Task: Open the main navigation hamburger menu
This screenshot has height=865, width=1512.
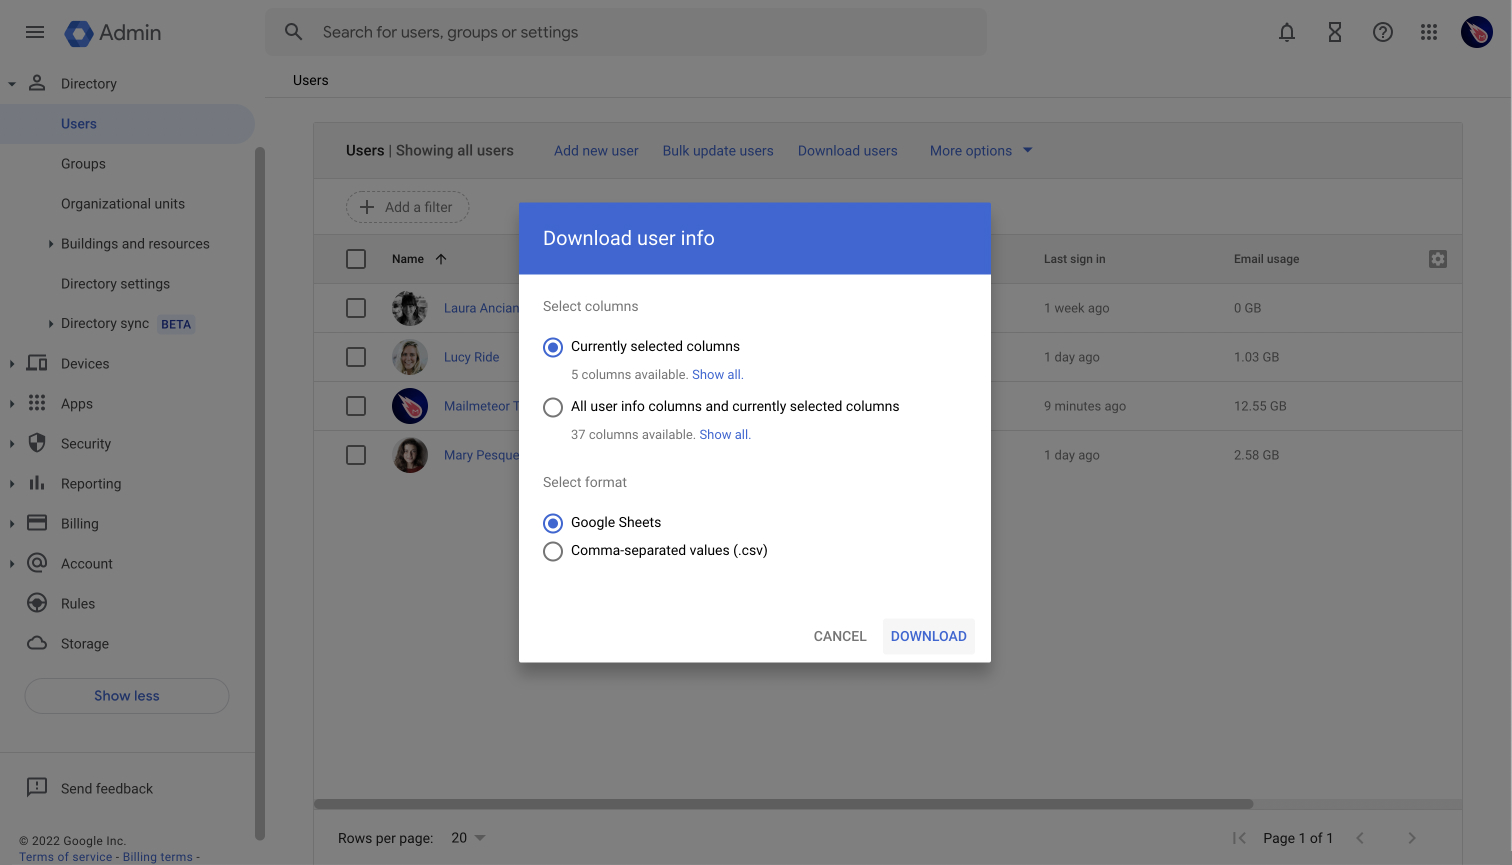Action: click(x=34, y=31)
